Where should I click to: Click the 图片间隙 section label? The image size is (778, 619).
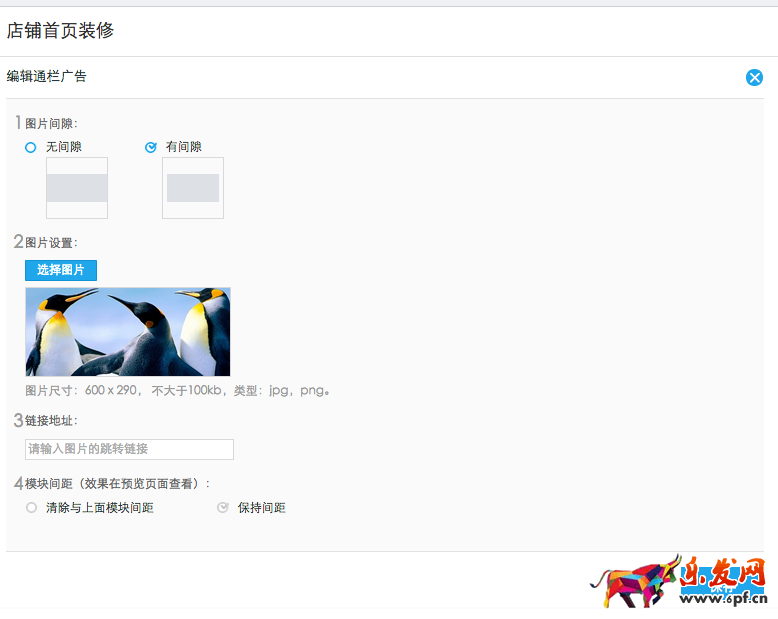pos(51,124)
